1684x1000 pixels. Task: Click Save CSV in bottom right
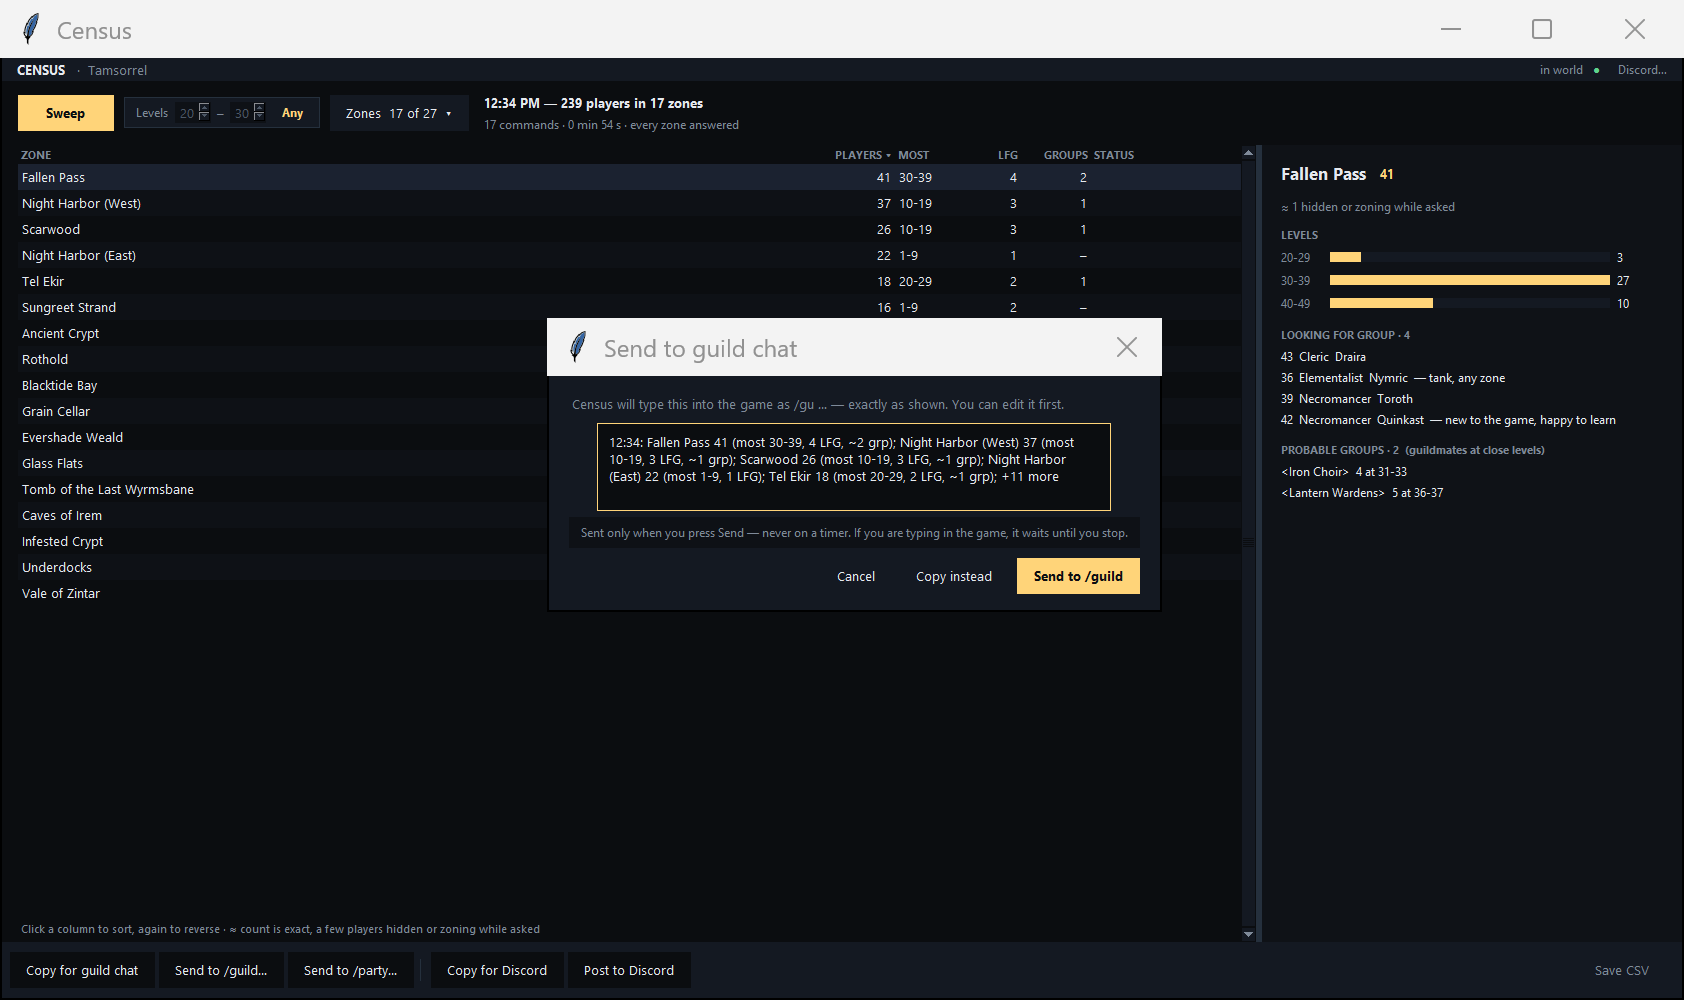pyautogui.click(x=1621, y=970)
